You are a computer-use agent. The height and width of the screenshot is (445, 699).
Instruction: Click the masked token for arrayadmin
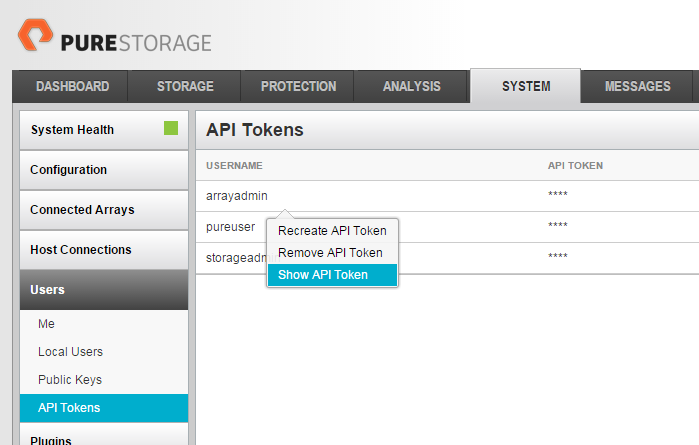558,194
